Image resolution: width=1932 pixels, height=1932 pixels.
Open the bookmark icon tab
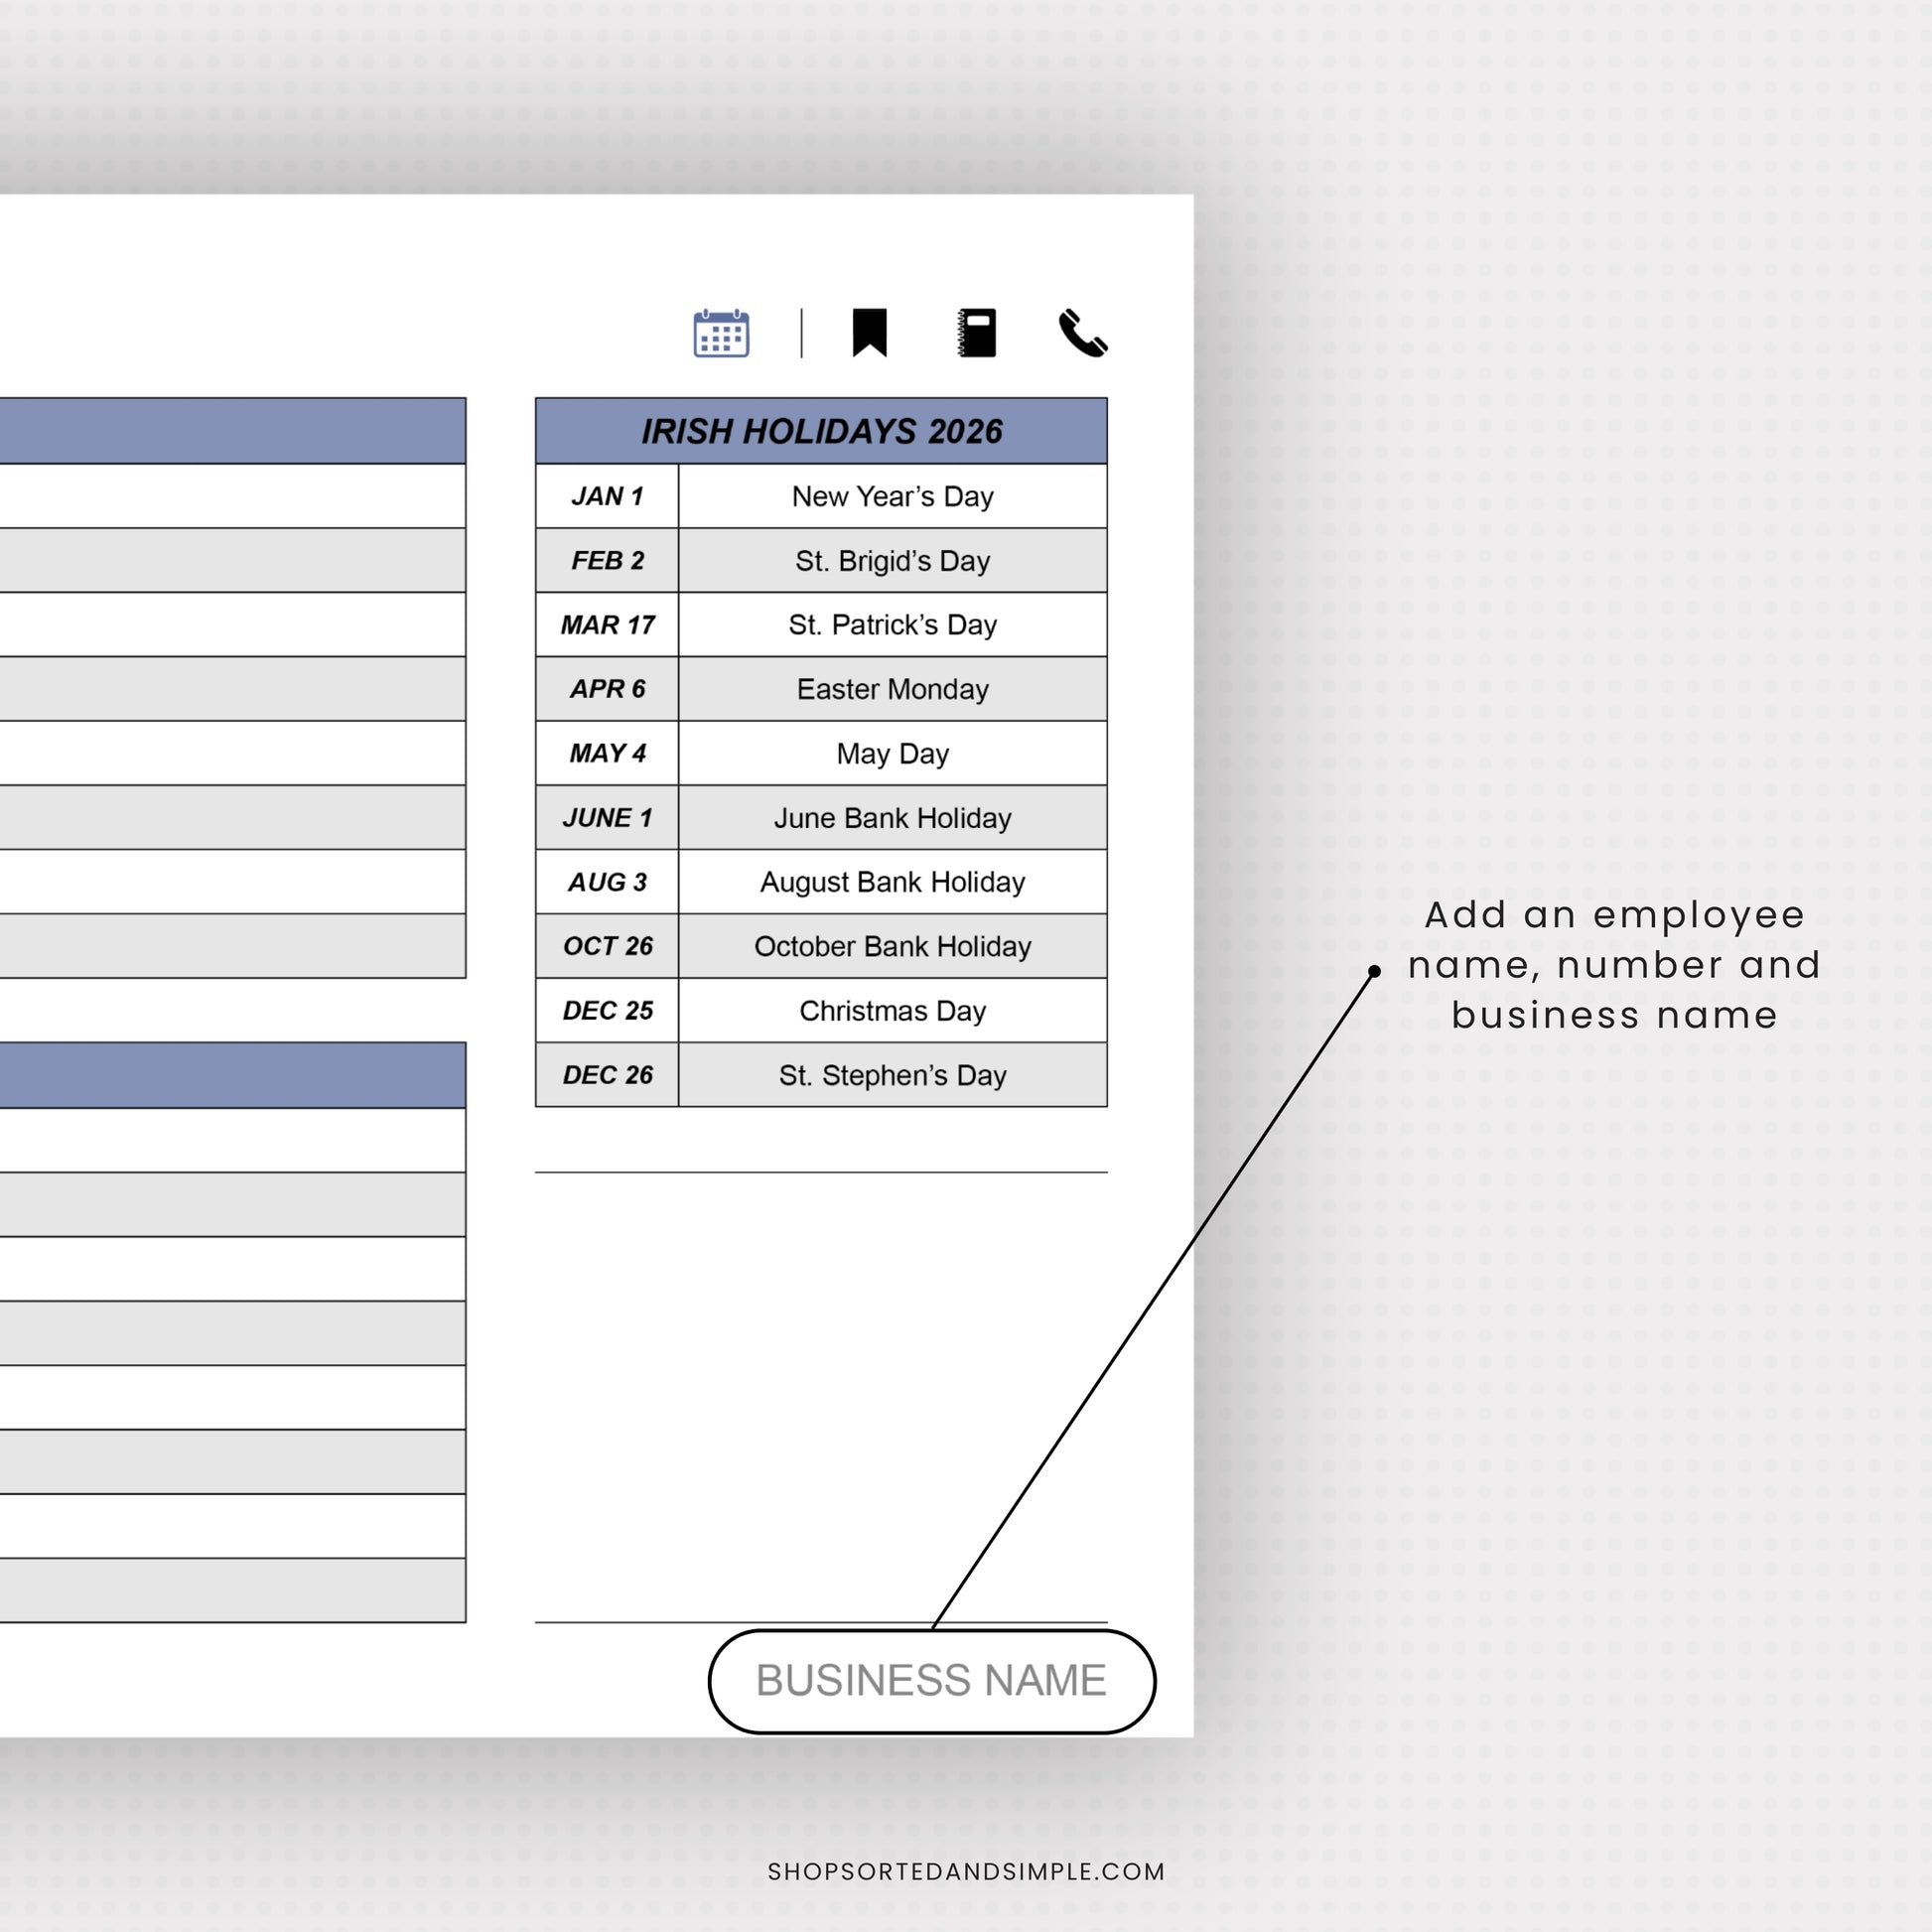click(869, 333)
